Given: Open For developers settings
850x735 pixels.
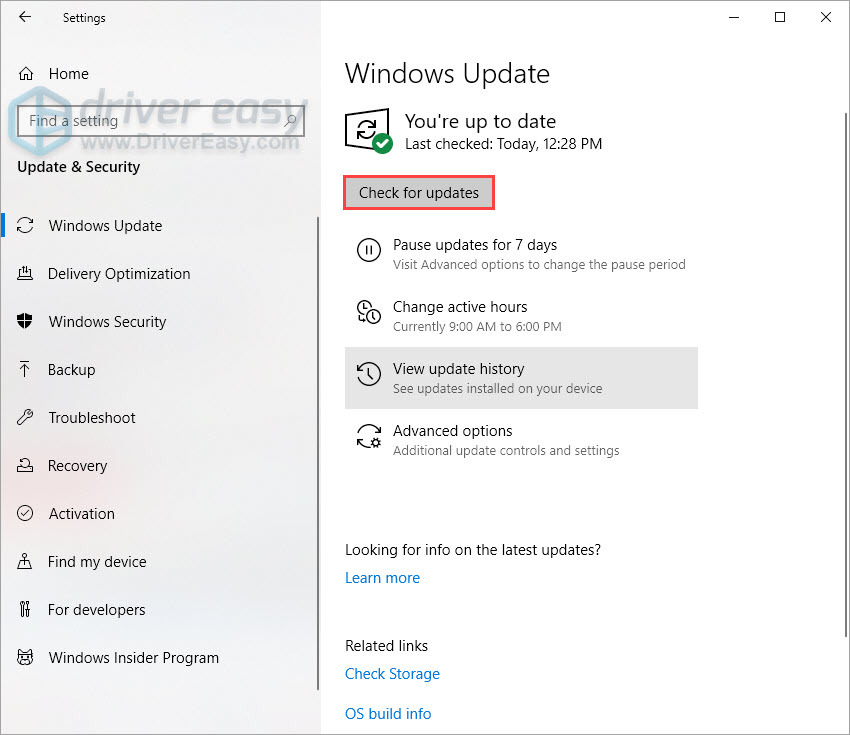Looking at the screenshot, I should 159,609.
